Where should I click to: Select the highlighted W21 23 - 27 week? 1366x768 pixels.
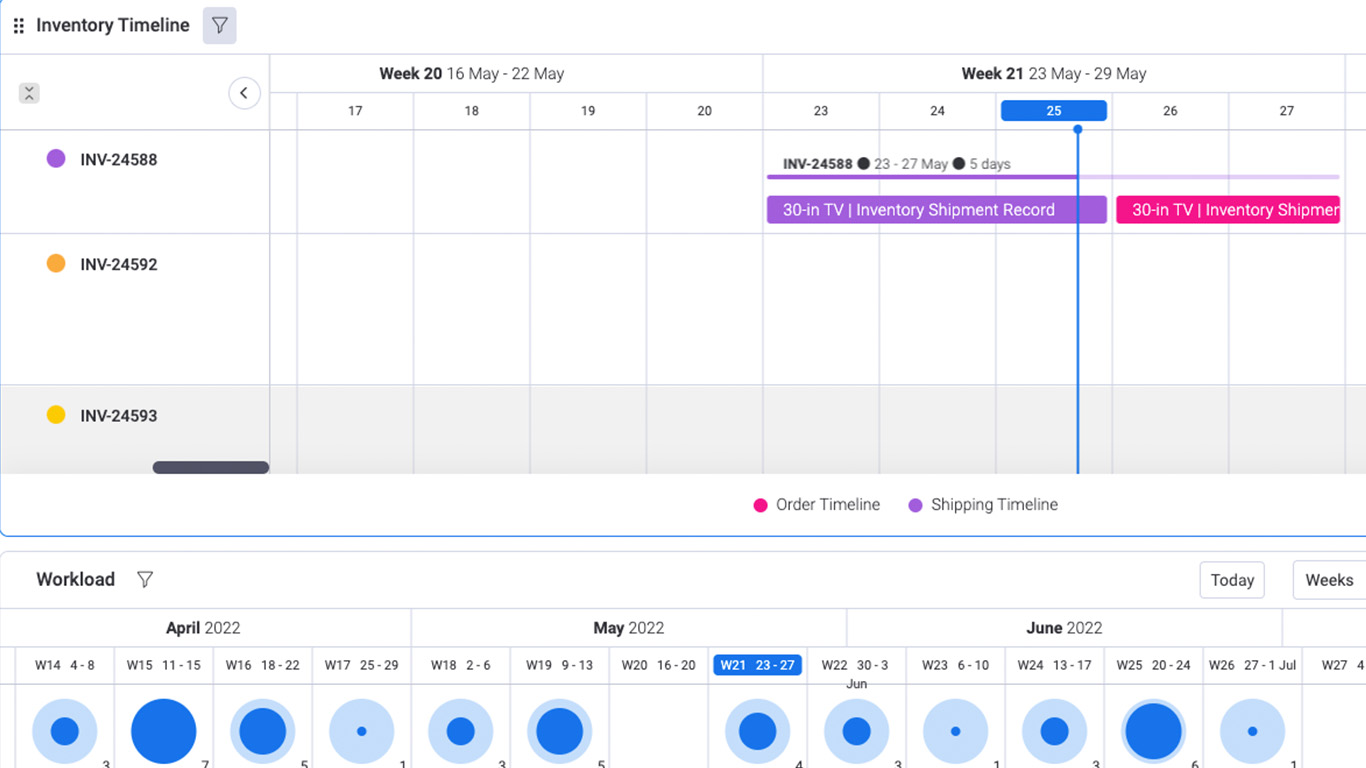pos(757,665)
